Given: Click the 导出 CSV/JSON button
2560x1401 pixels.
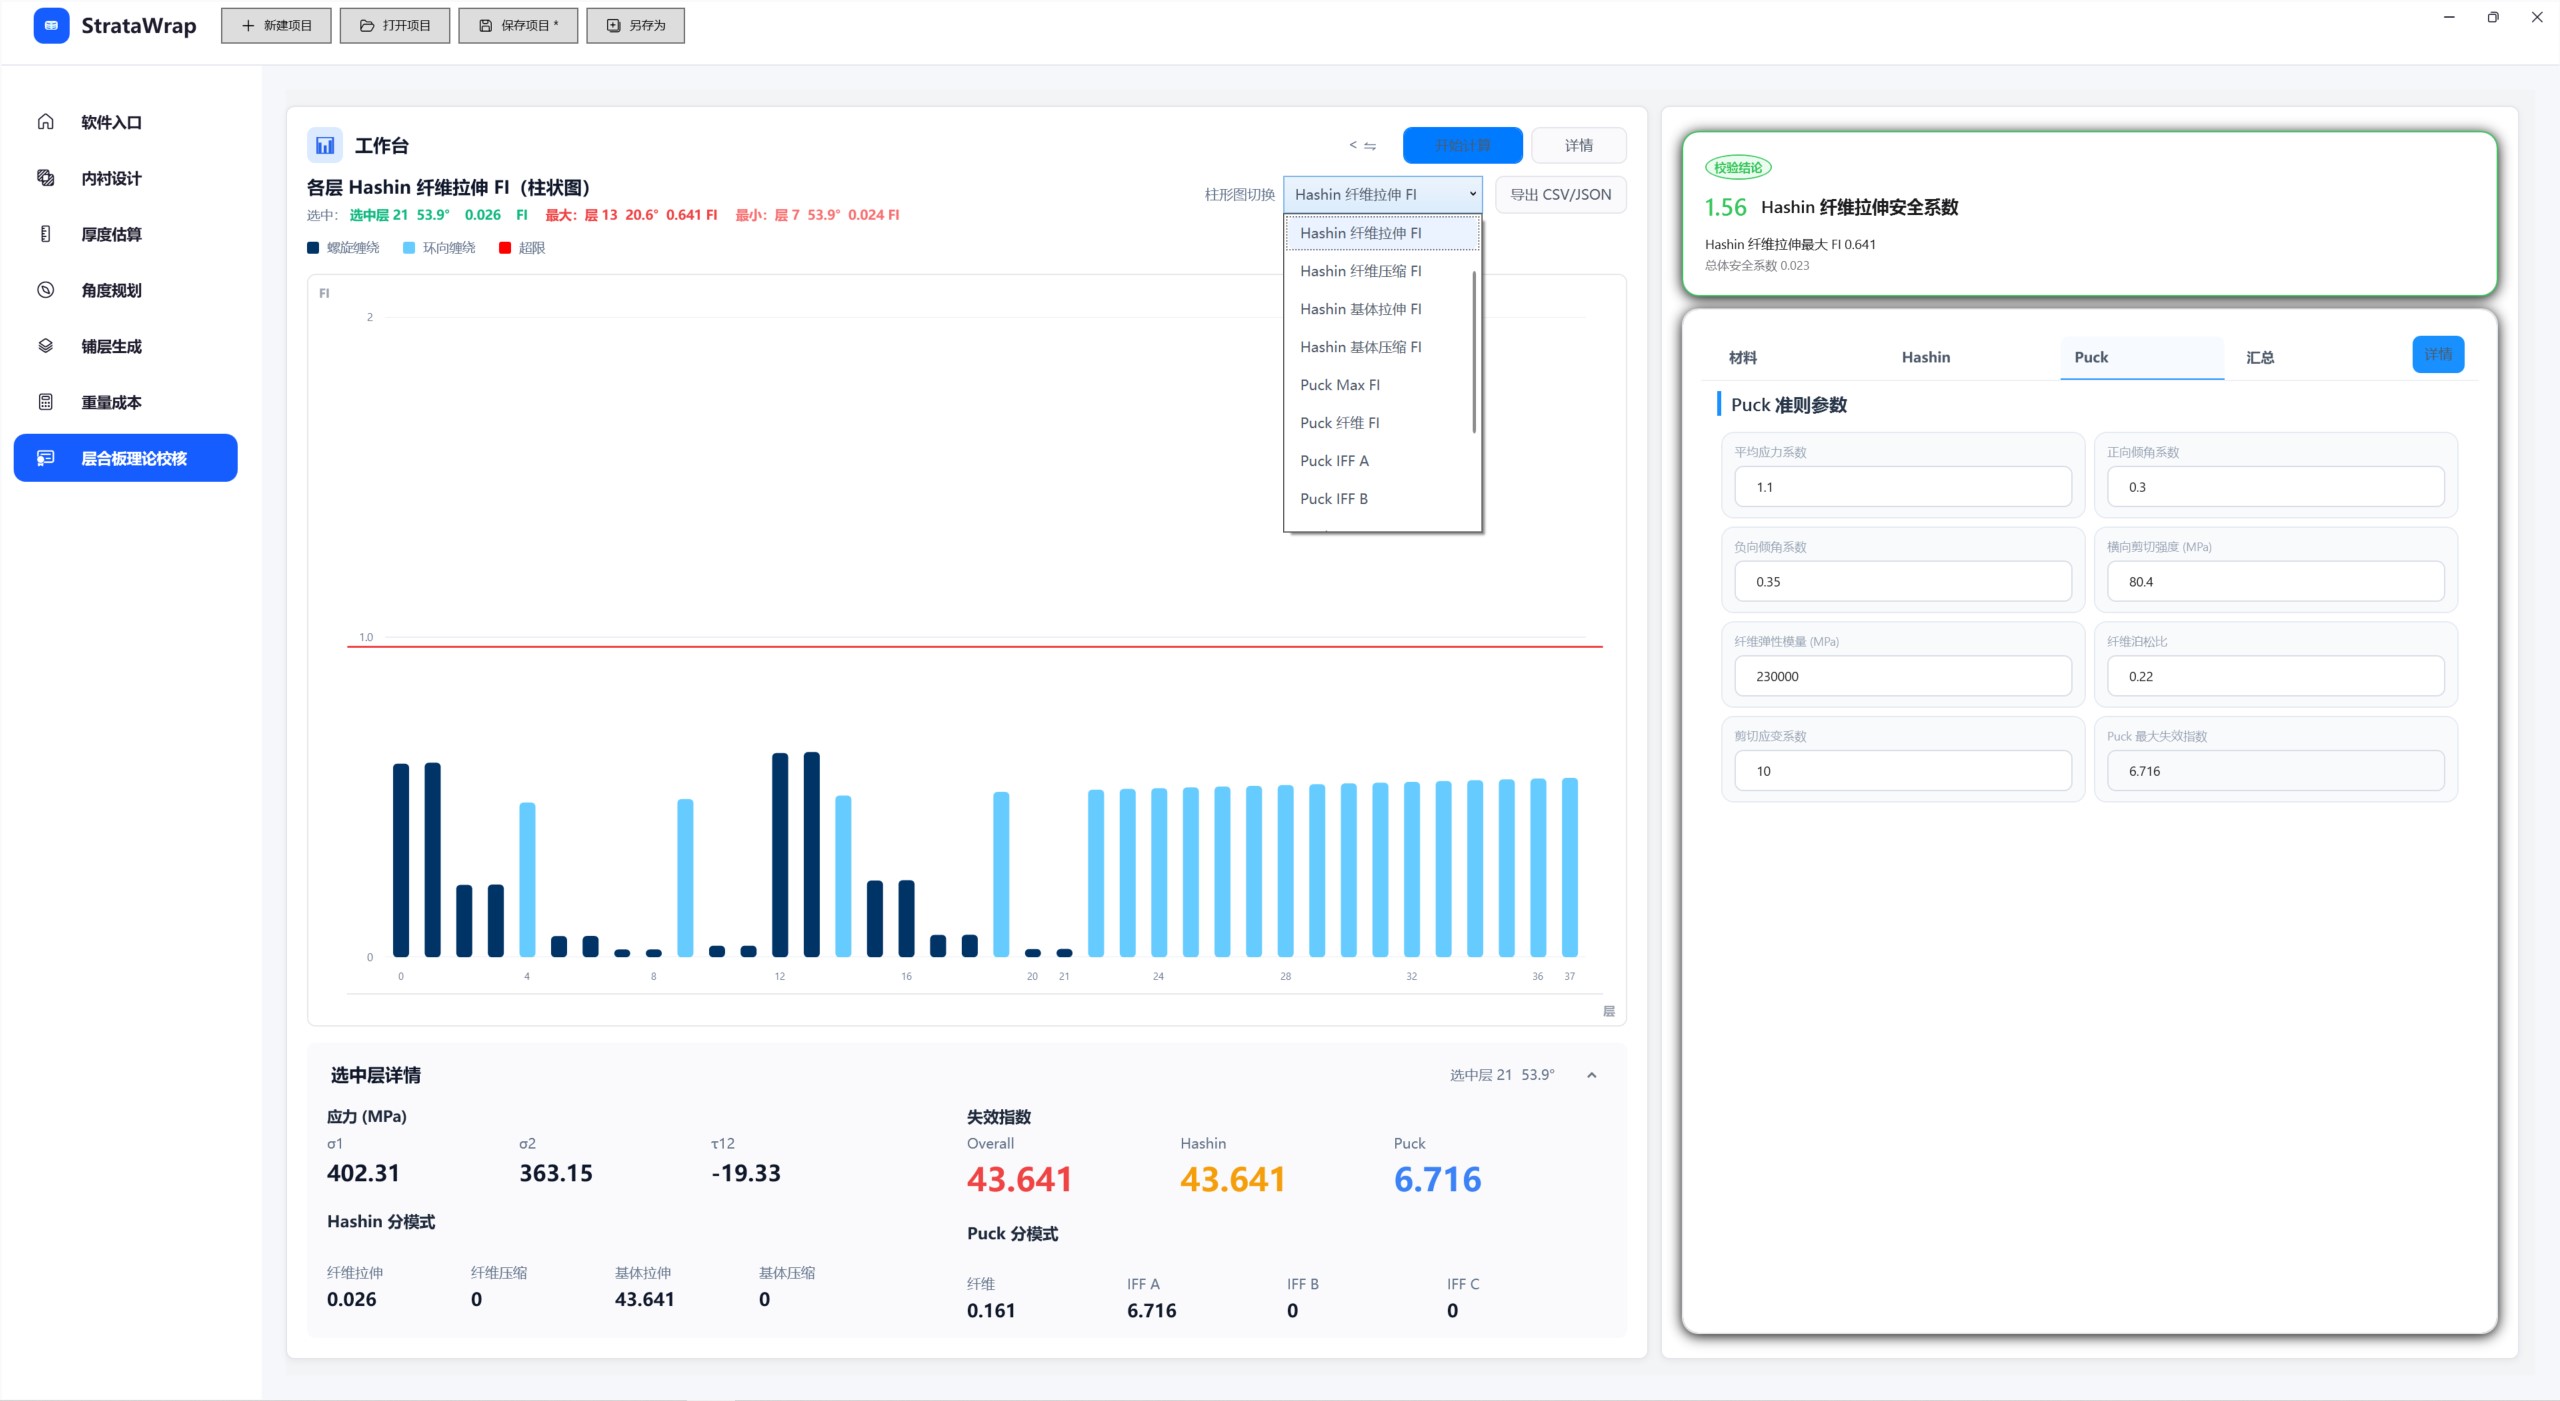Looking at the screenshot, I should (1560, 194).
